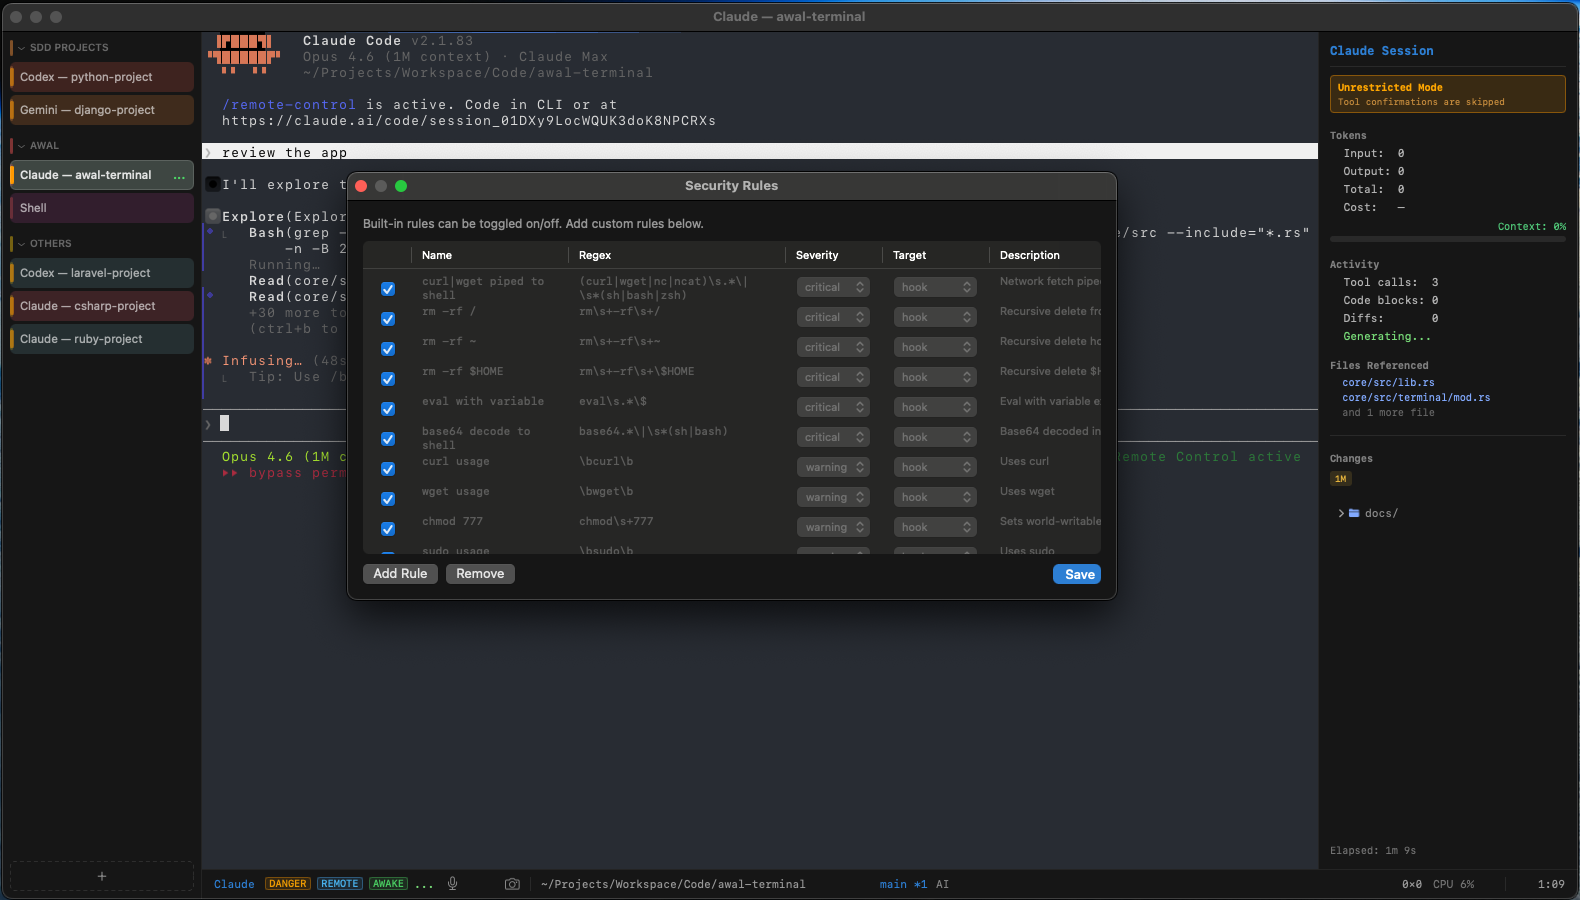The image size is (1580, 900).
Task: Switch to Gemini — django-project session
Action: tap(102, 110)
